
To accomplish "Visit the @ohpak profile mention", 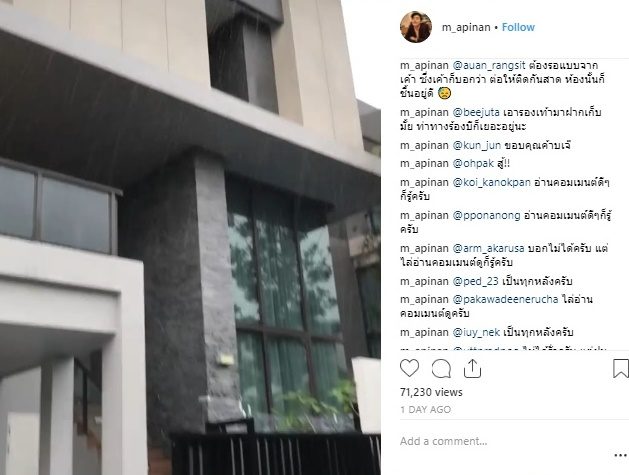I will pos(473,164).
